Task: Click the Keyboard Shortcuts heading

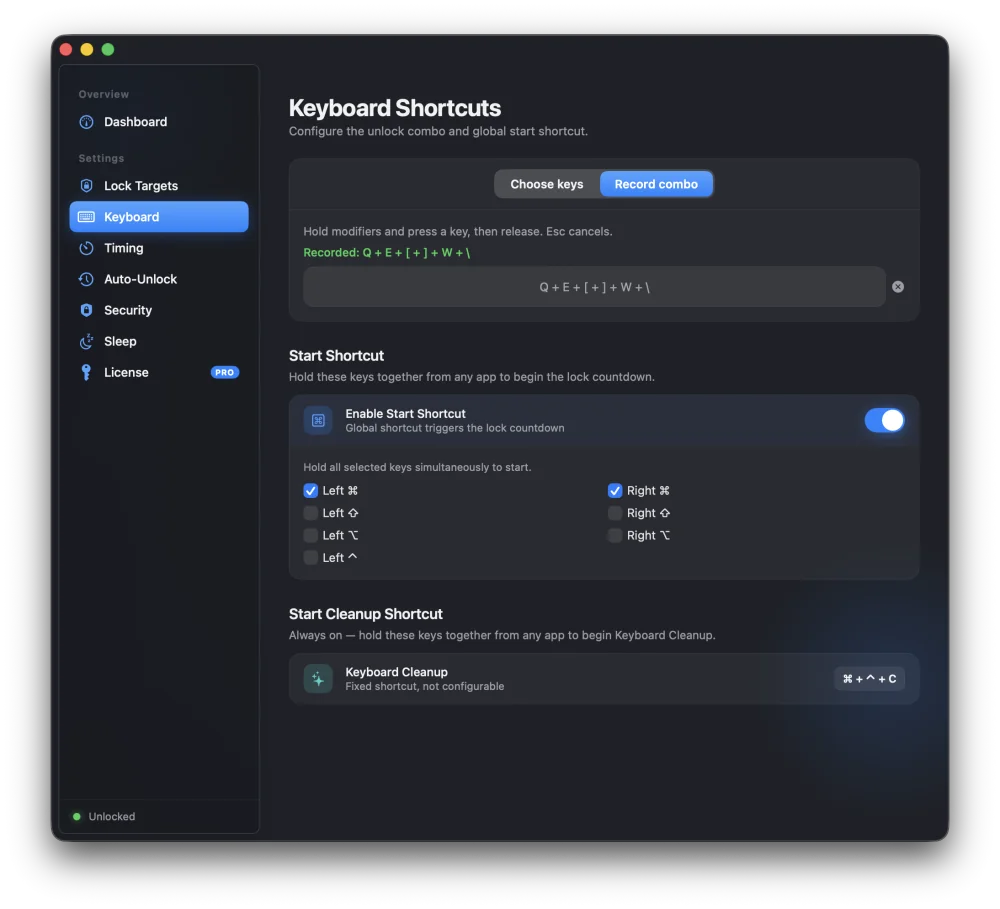Action: [x=395, y=108]
